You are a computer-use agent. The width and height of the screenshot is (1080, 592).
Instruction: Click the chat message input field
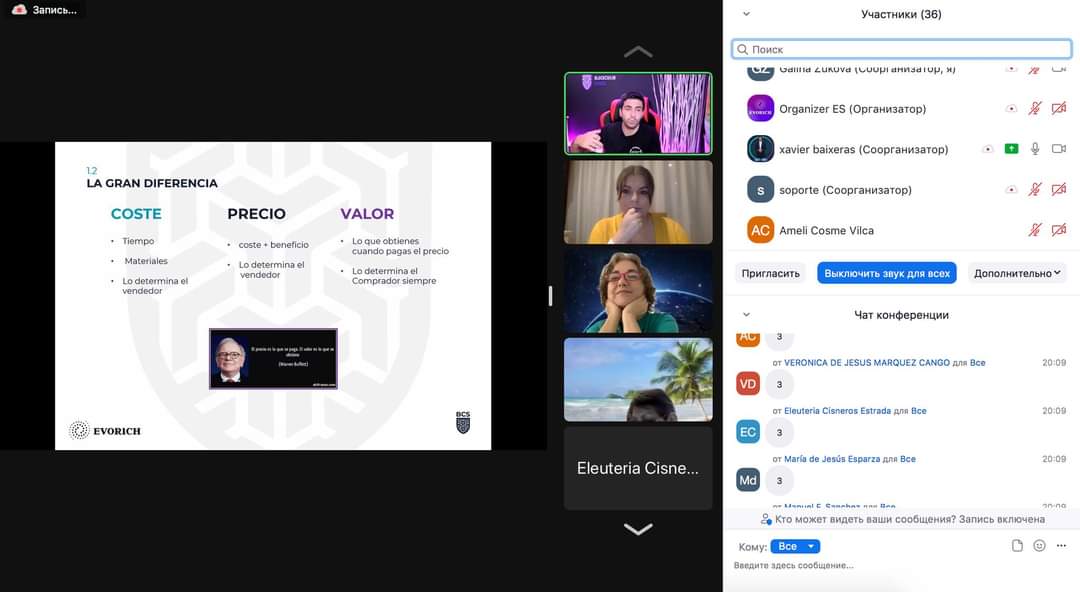(901, 566)
